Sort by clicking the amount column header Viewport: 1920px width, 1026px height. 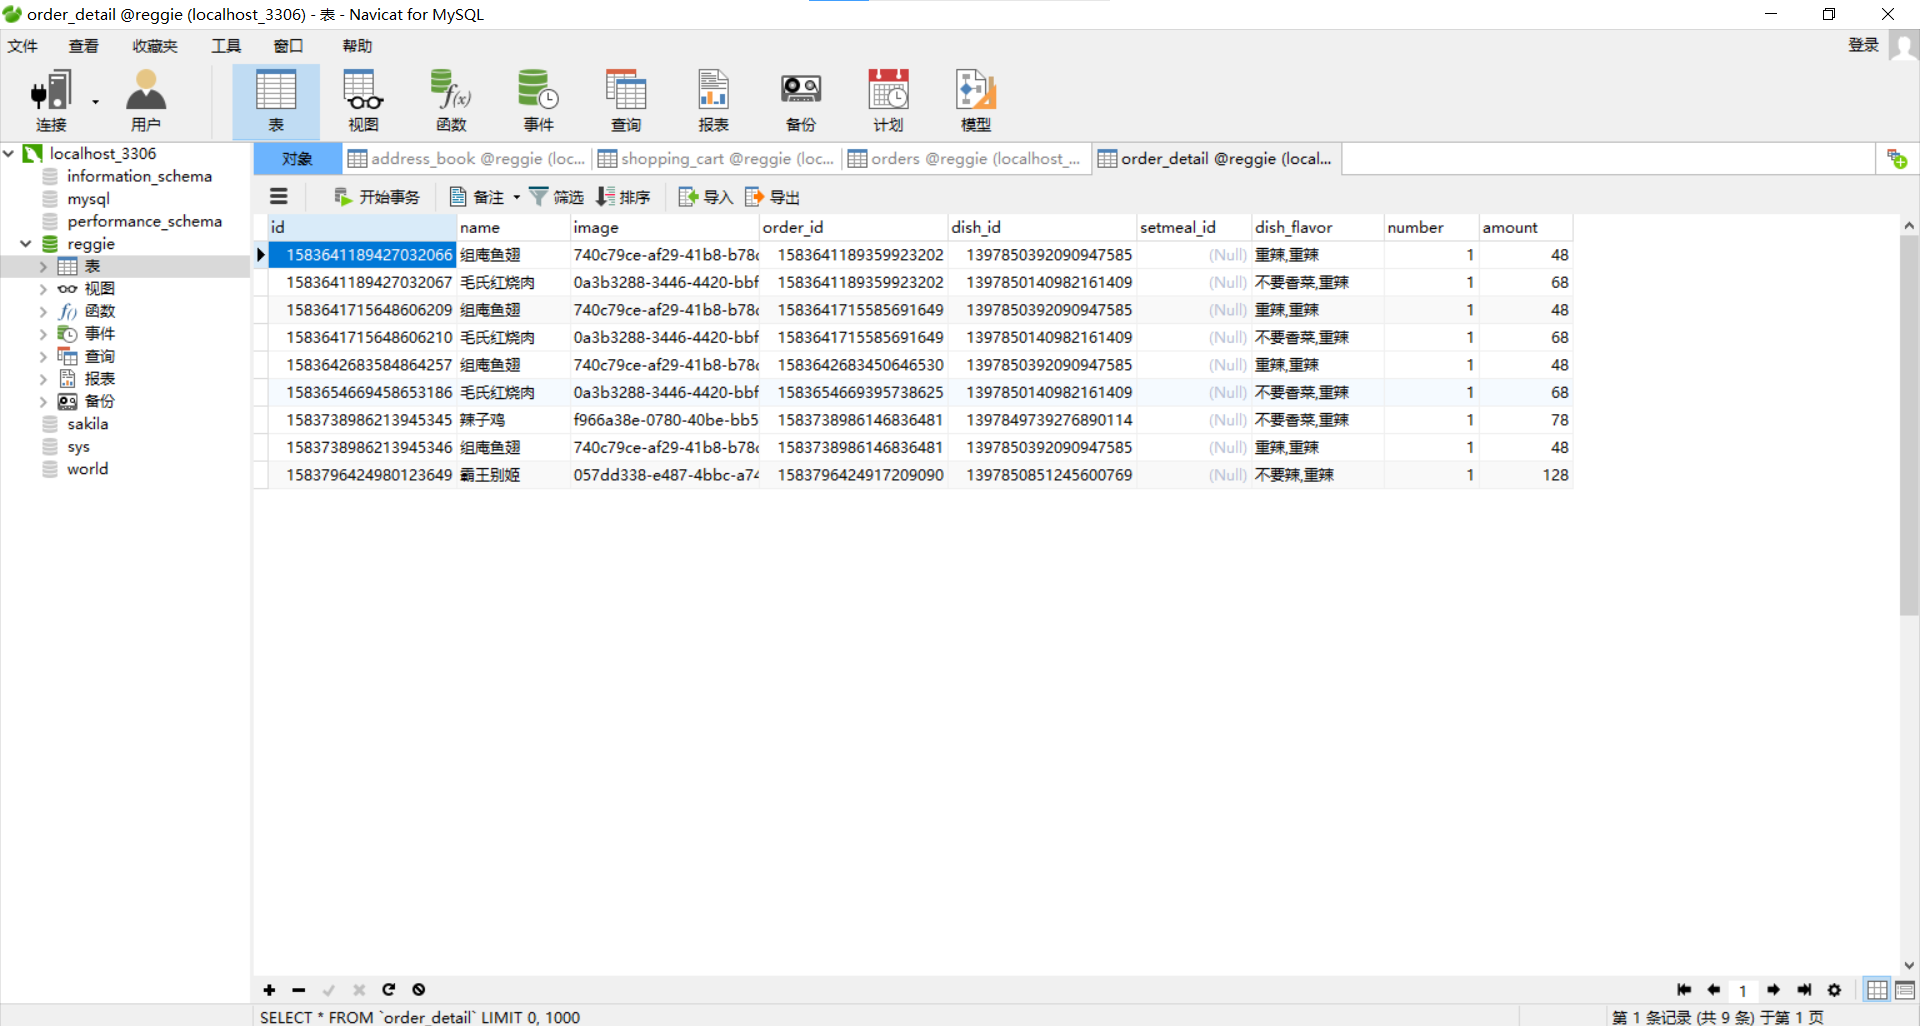[1525, 228]
